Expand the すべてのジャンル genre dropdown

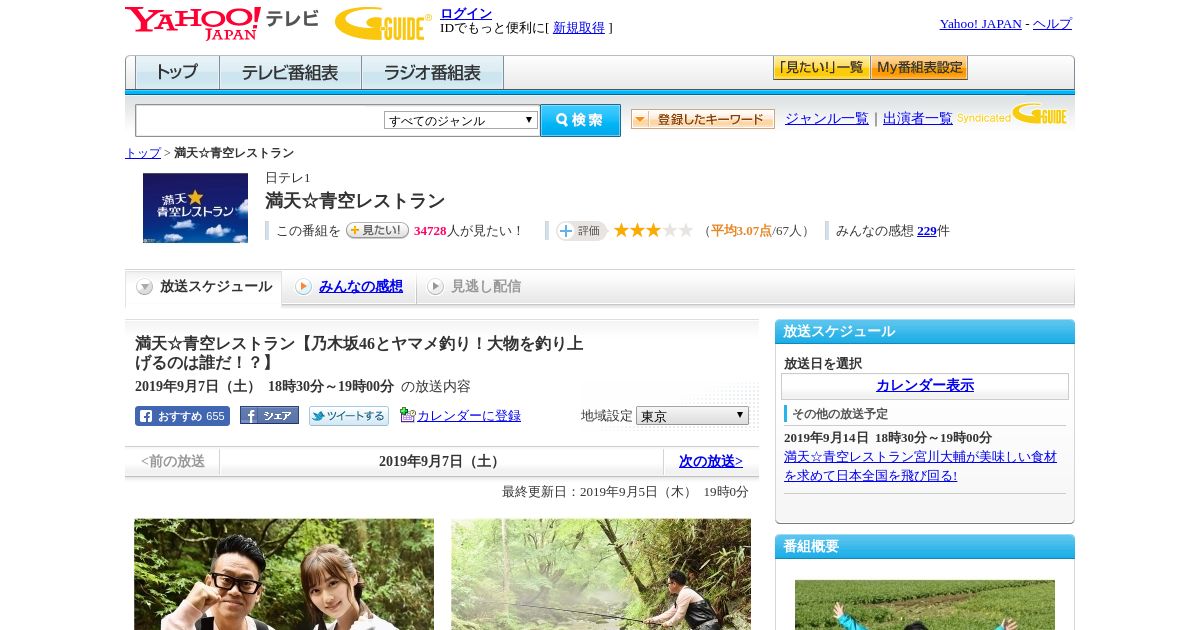click(461, 120)
